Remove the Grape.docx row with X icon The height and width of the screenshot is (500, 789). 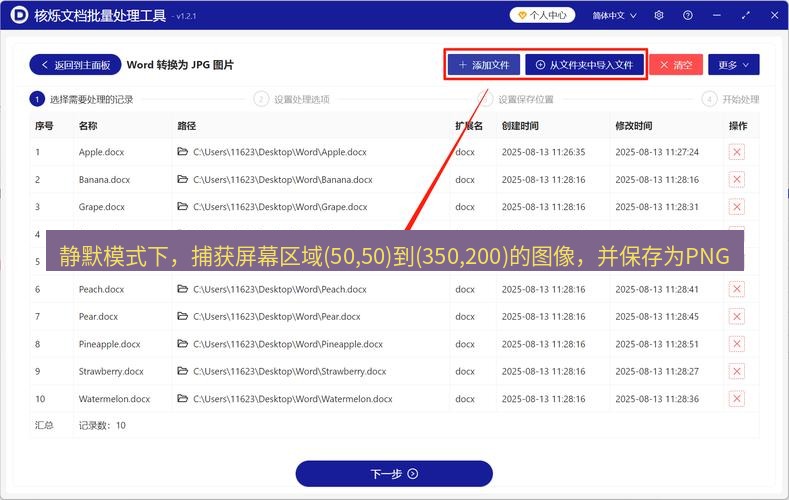(x=737, y=207)
